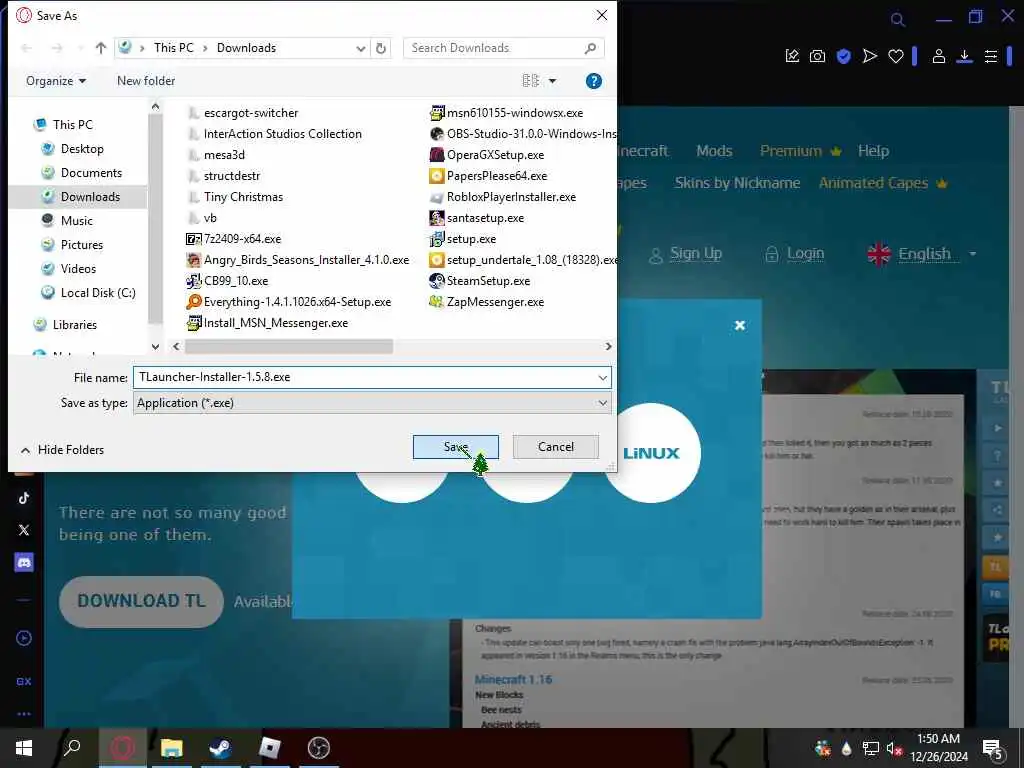
Task: Refresh the Downloads folder listing
Action: click(x=381, y=48)
